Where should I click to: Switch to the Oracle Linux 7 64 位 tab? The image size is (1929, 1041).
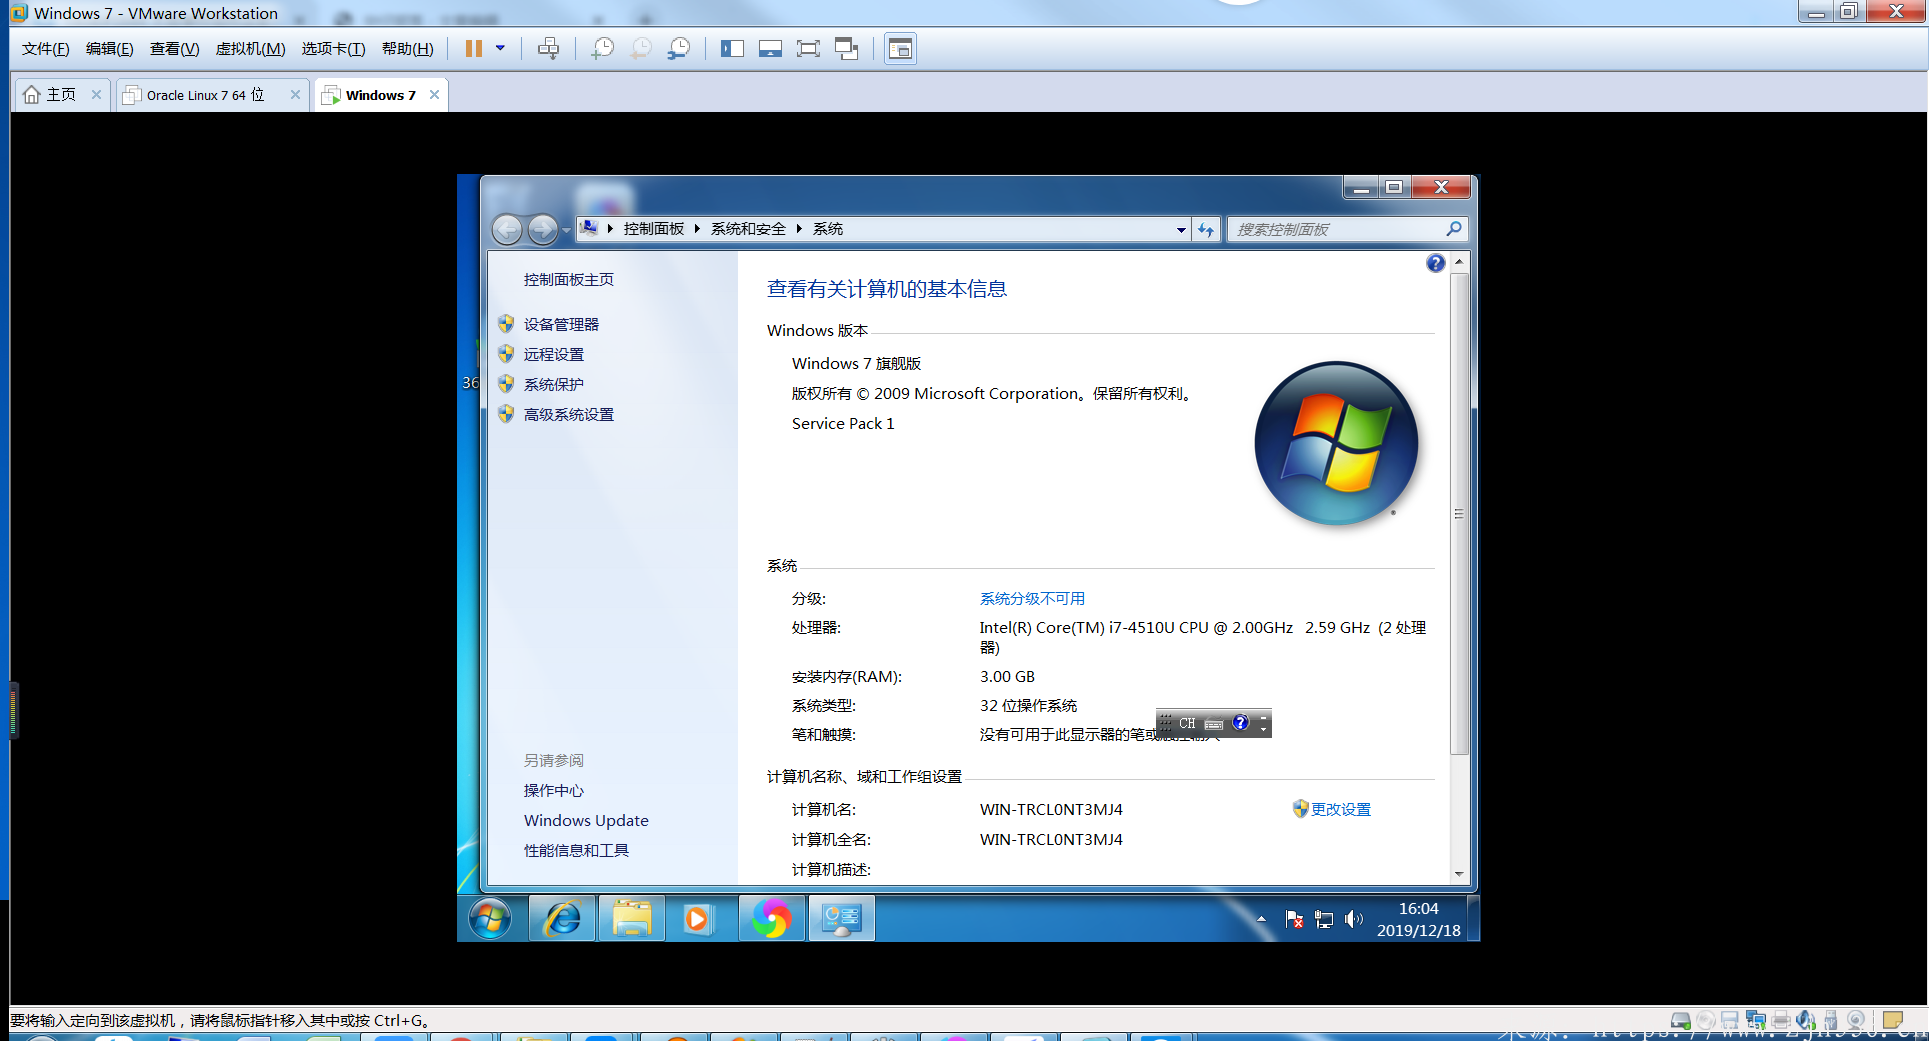click(x=205, y=95)
